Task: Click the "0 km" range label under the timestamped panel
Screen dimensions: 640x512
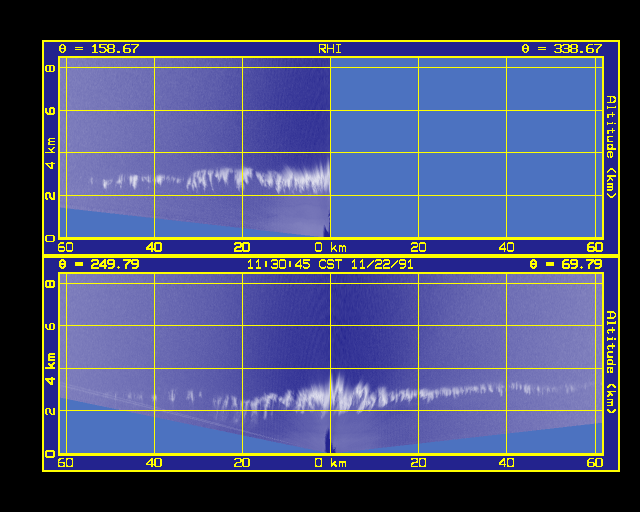Action: [331, 463]
